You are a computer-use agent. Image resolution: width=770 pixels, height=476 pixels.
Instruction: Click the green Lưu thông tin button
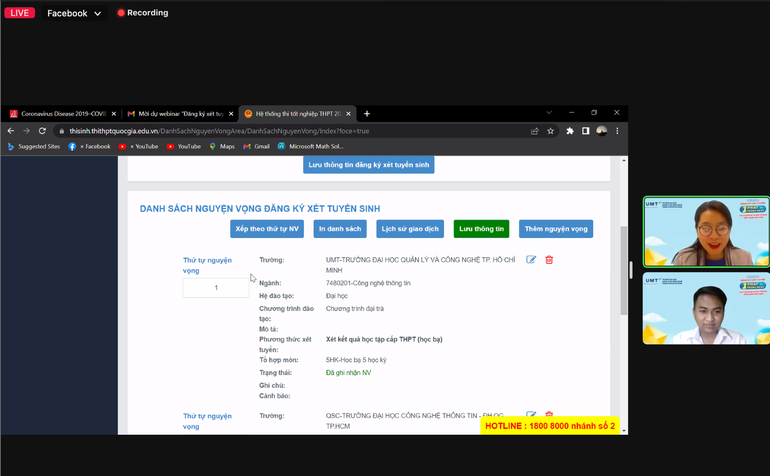pyautogui.click(x=481, y=229)
